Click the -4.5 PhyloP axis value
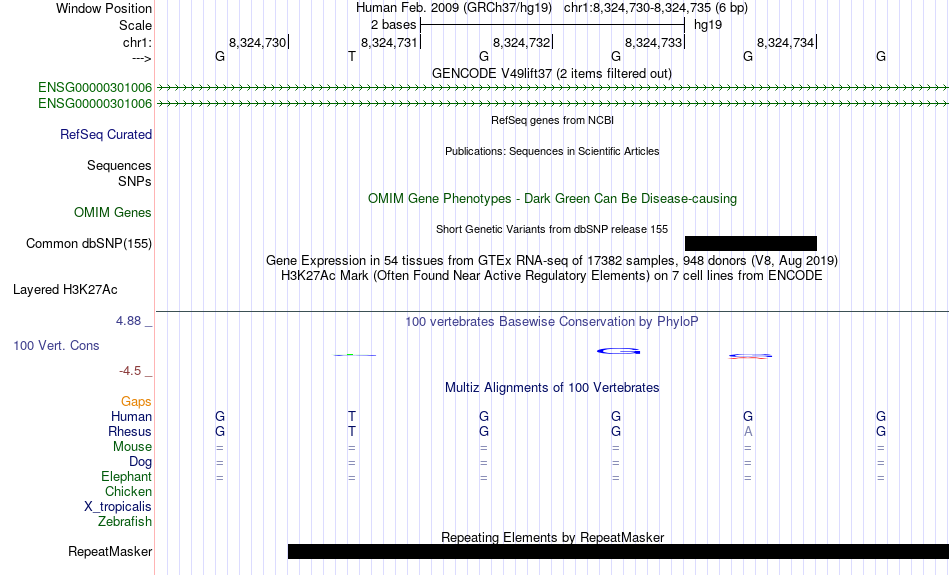 click(130, 371)
